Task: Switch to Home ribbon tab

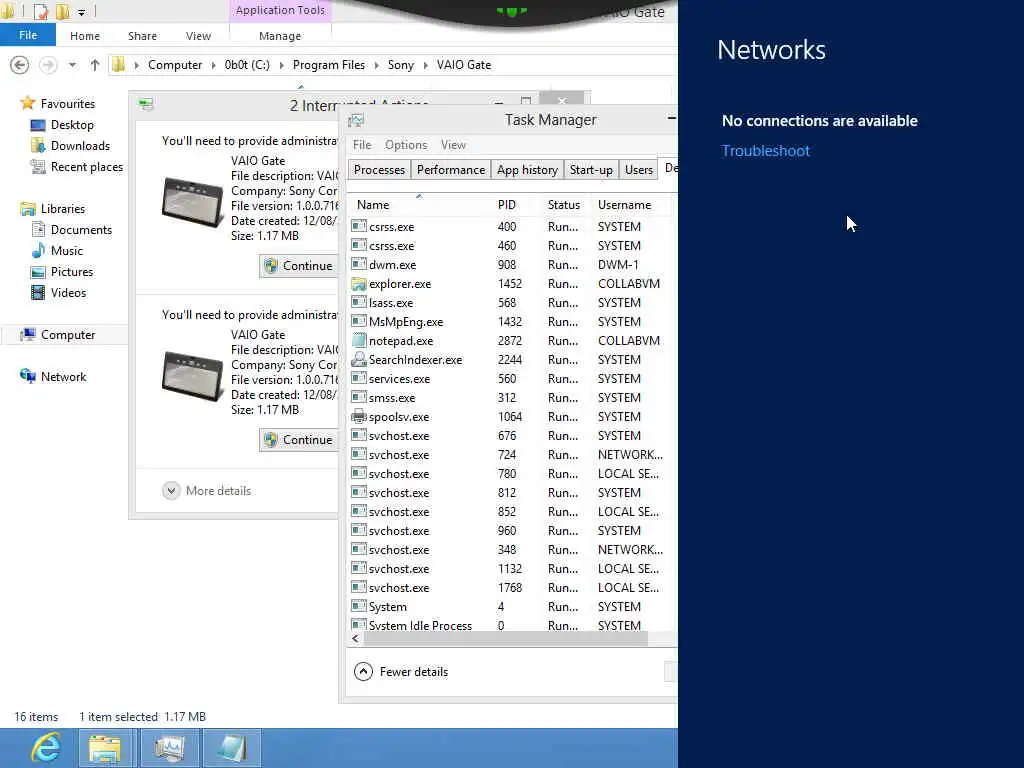Action: pyautogui.click(x=85, y=36)
